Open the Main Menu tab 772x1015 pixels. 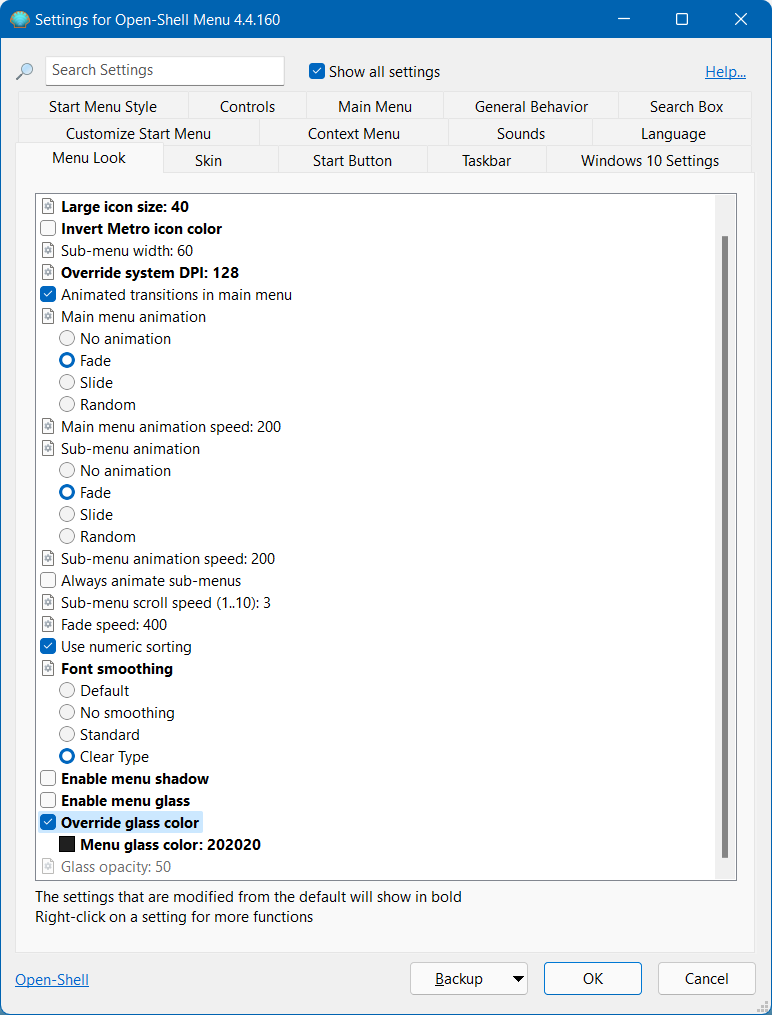tap(375, 107)
